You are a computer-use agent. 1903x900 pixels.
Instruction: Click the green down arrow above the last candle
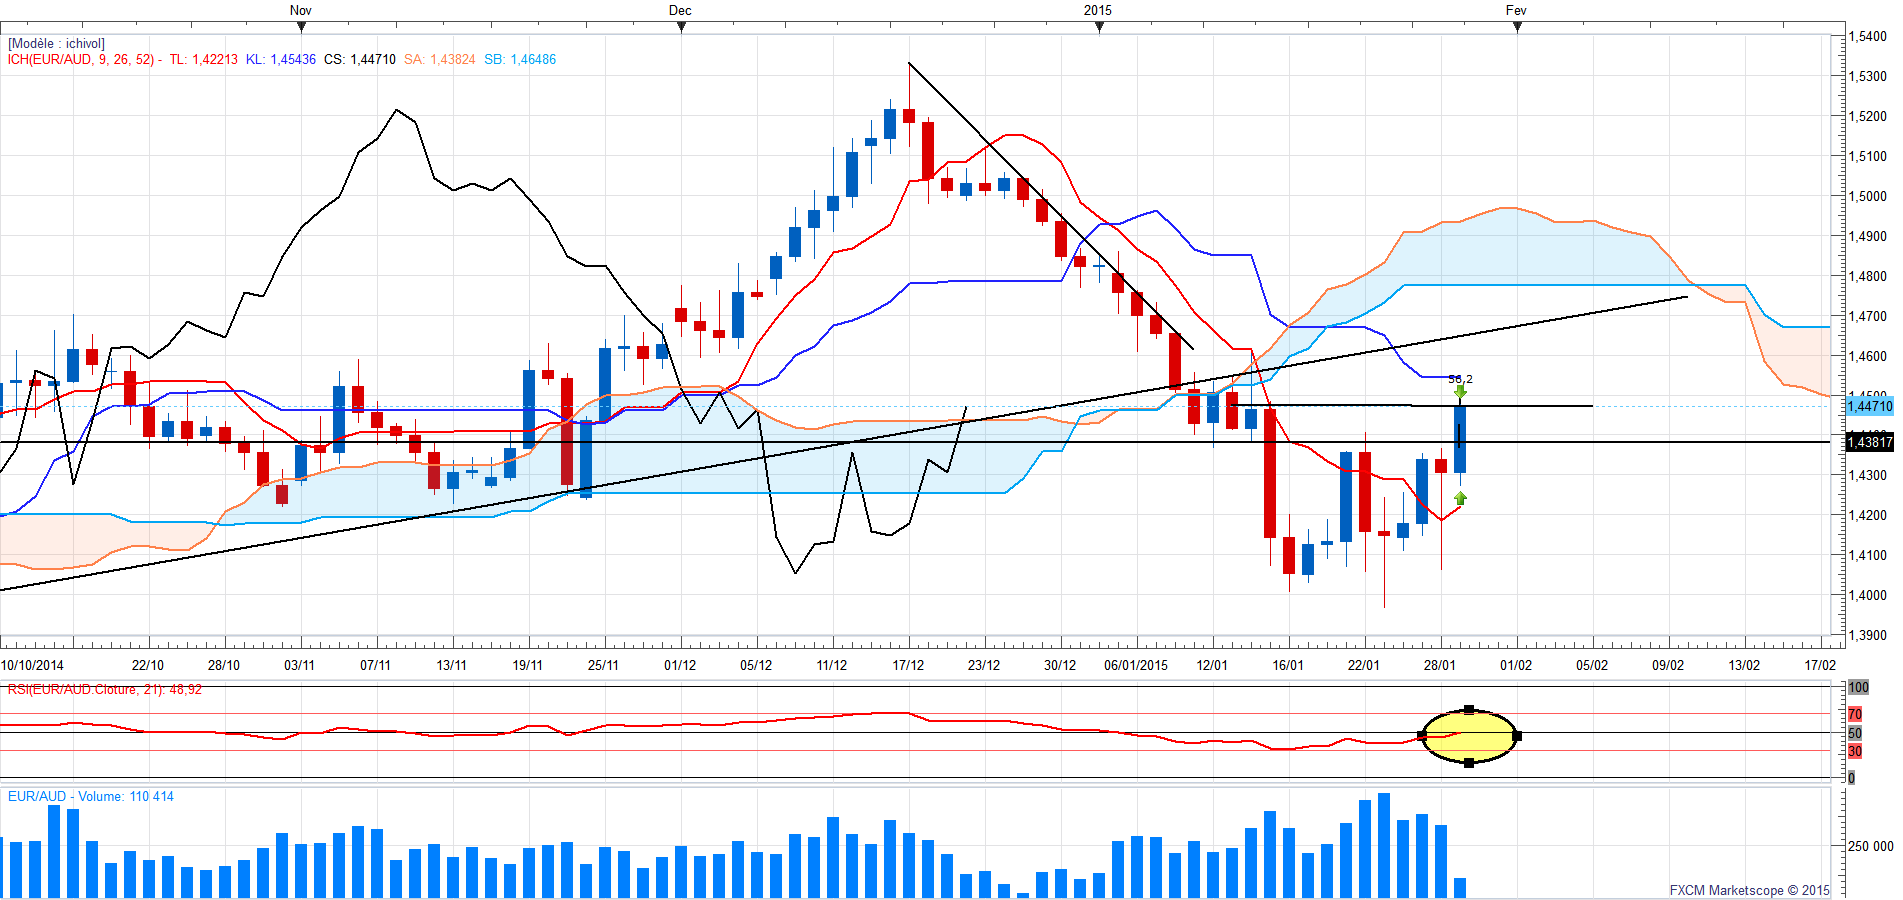[1460, 392]
